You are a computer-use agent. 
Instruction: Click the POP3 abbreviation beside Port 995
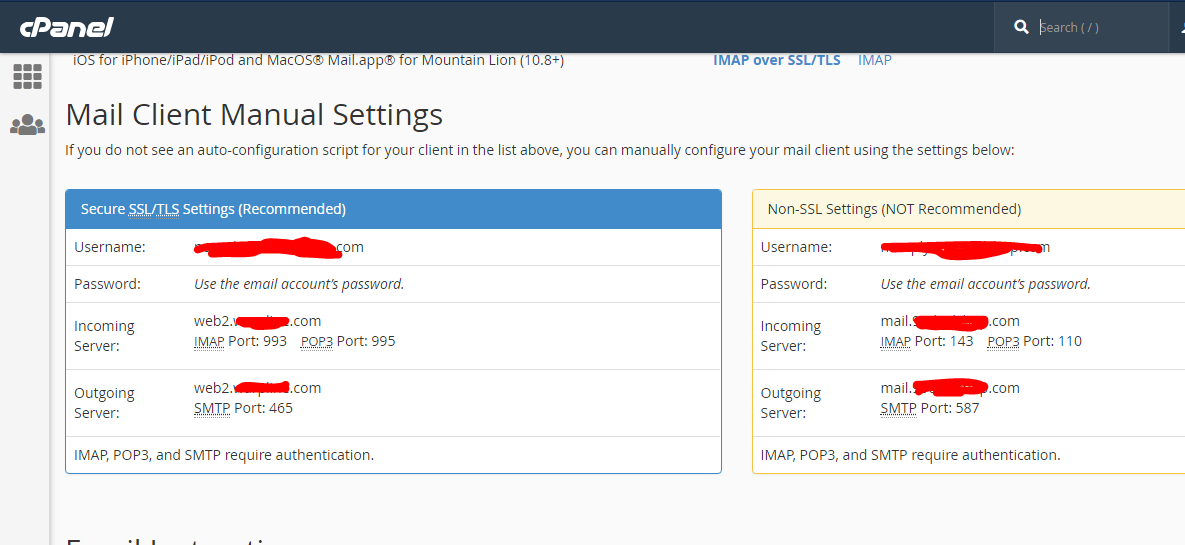(x=316, y=341)
